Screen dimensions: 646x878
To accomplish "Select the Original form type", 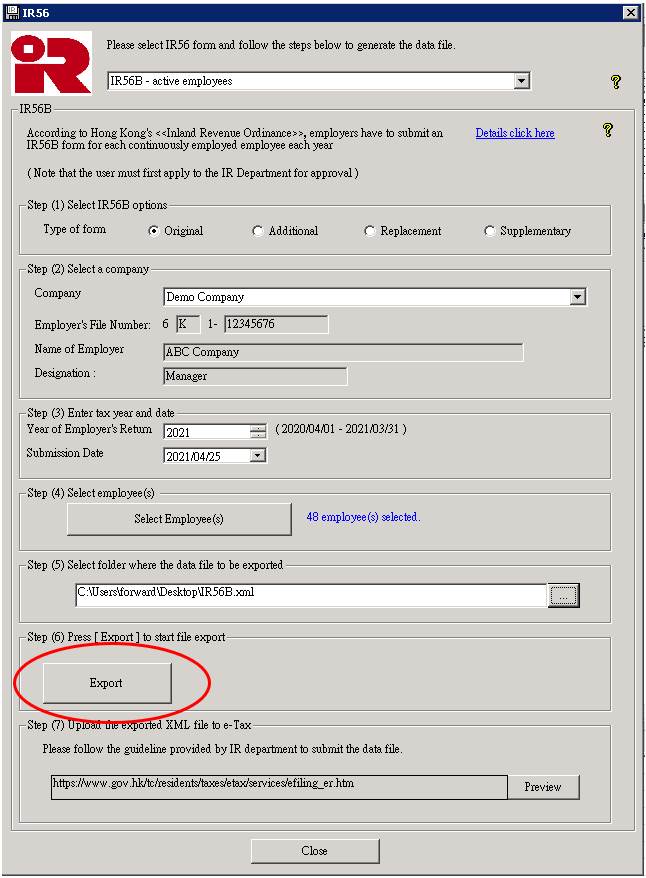I will (154, 231).
